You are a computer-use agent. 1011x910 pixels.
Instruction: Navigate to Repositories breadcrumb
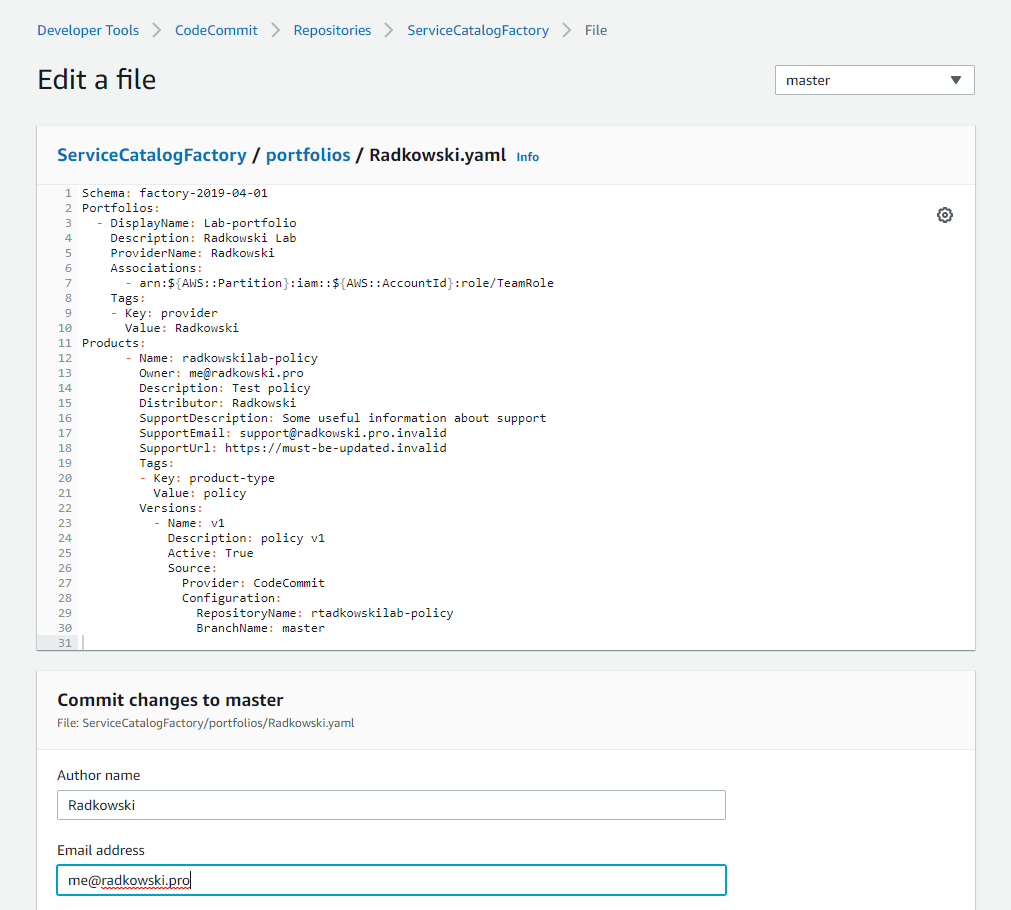click(x=332, y=30)
